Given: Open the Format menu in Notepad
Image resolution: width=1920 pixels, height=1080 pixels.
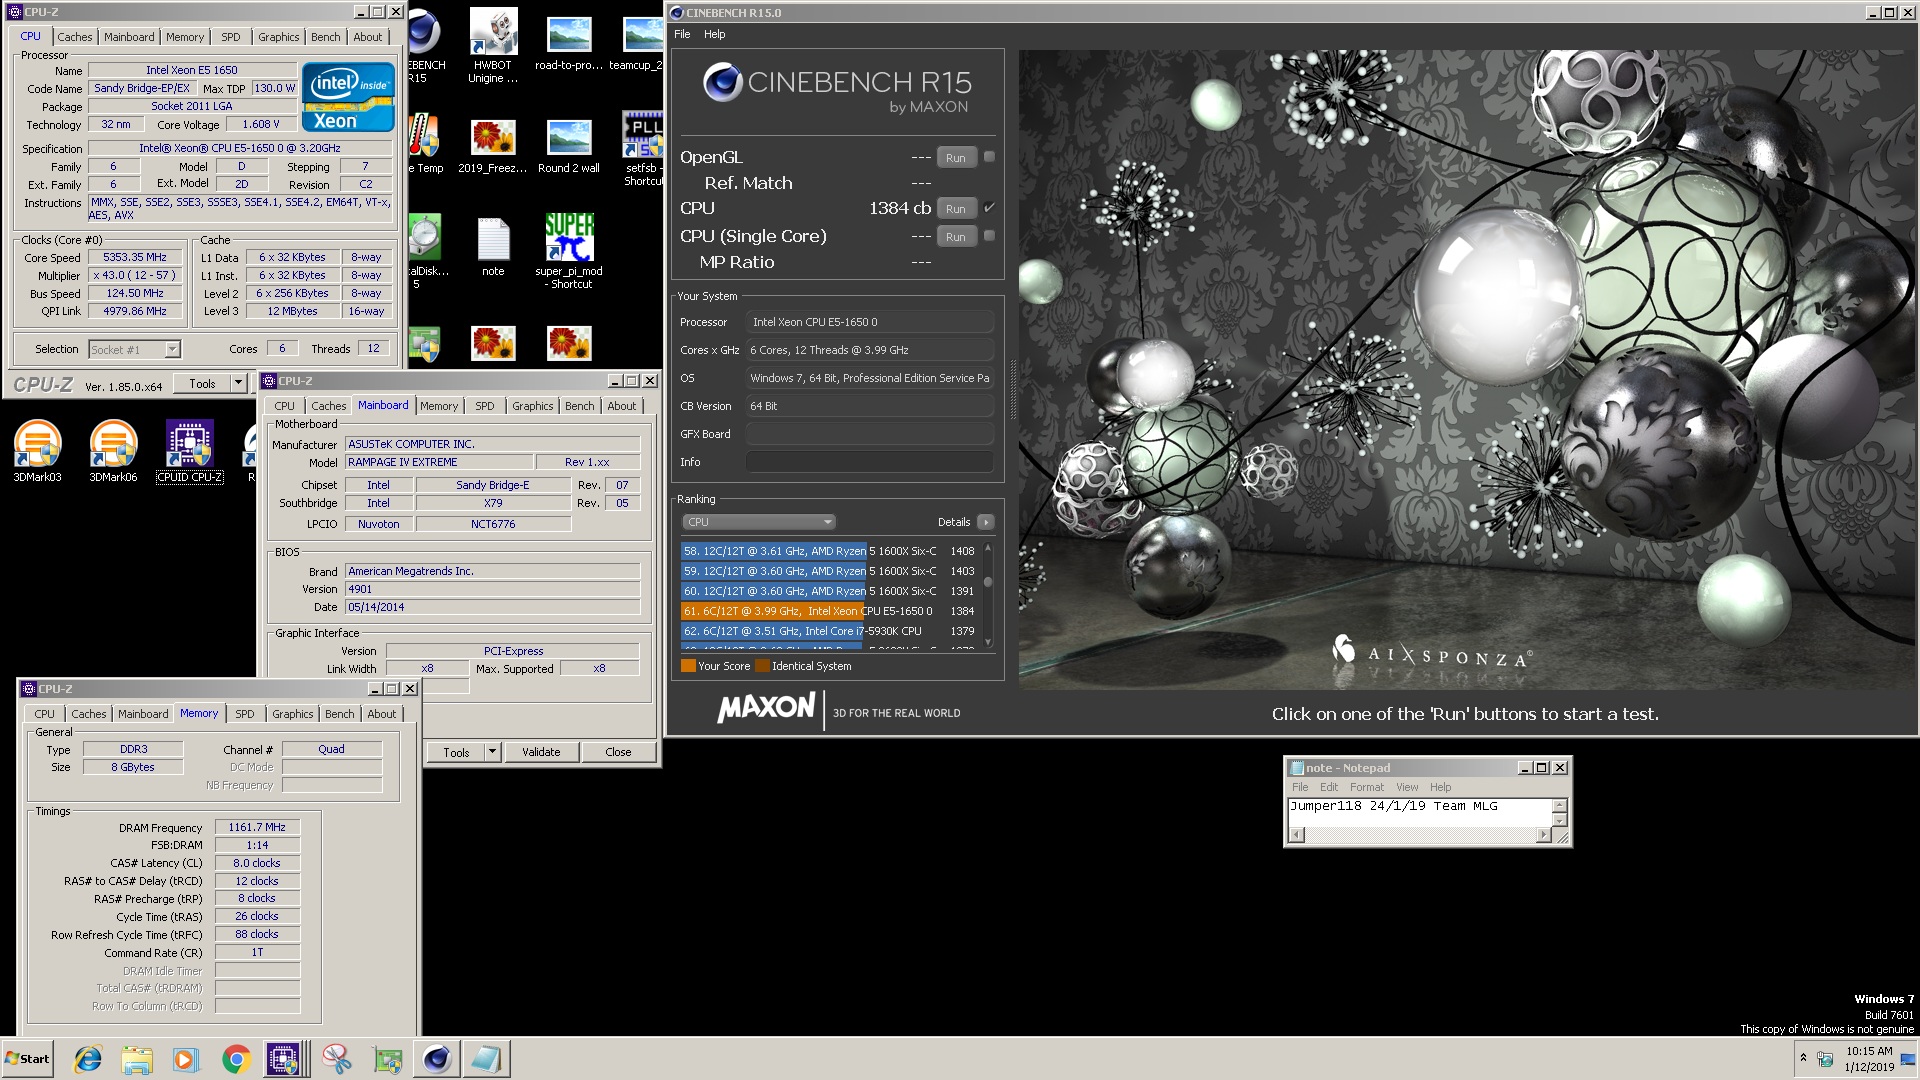Looking at the screenshot, I should [x=1366, y=787].
